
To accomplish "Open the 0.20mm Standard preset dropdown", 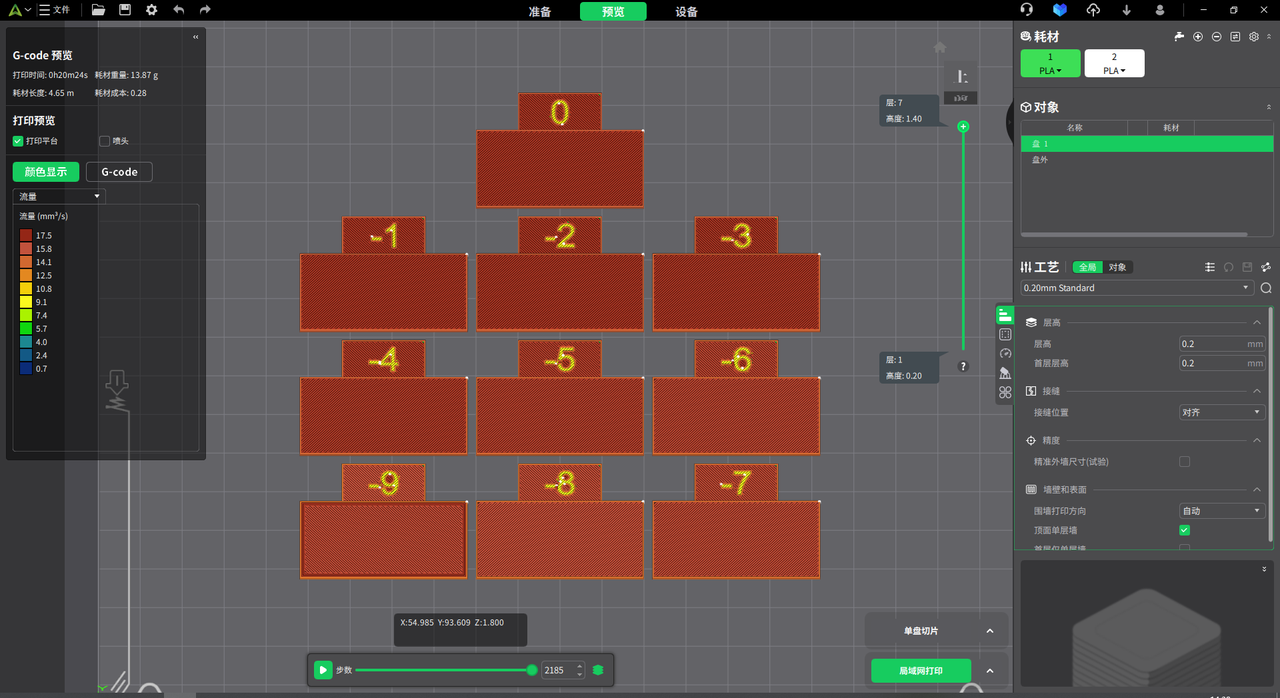I will [1137, 288].
